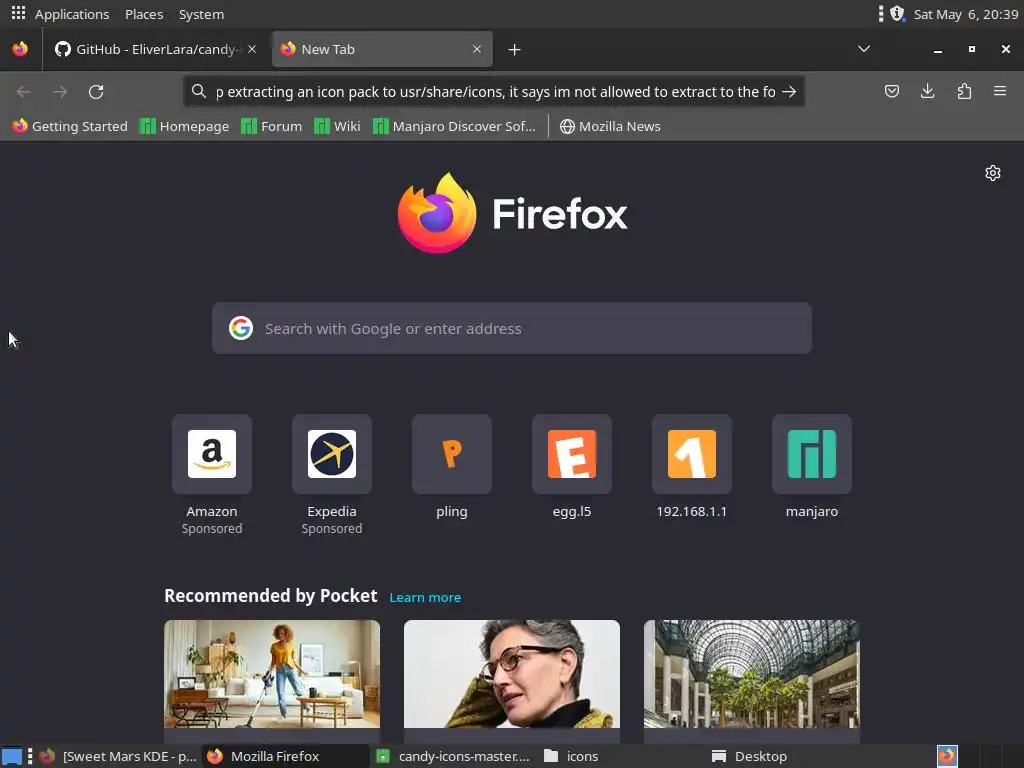Open the Mozilla News bookmark
Viewport: 1024px width, 768px height.
(610, 126)
